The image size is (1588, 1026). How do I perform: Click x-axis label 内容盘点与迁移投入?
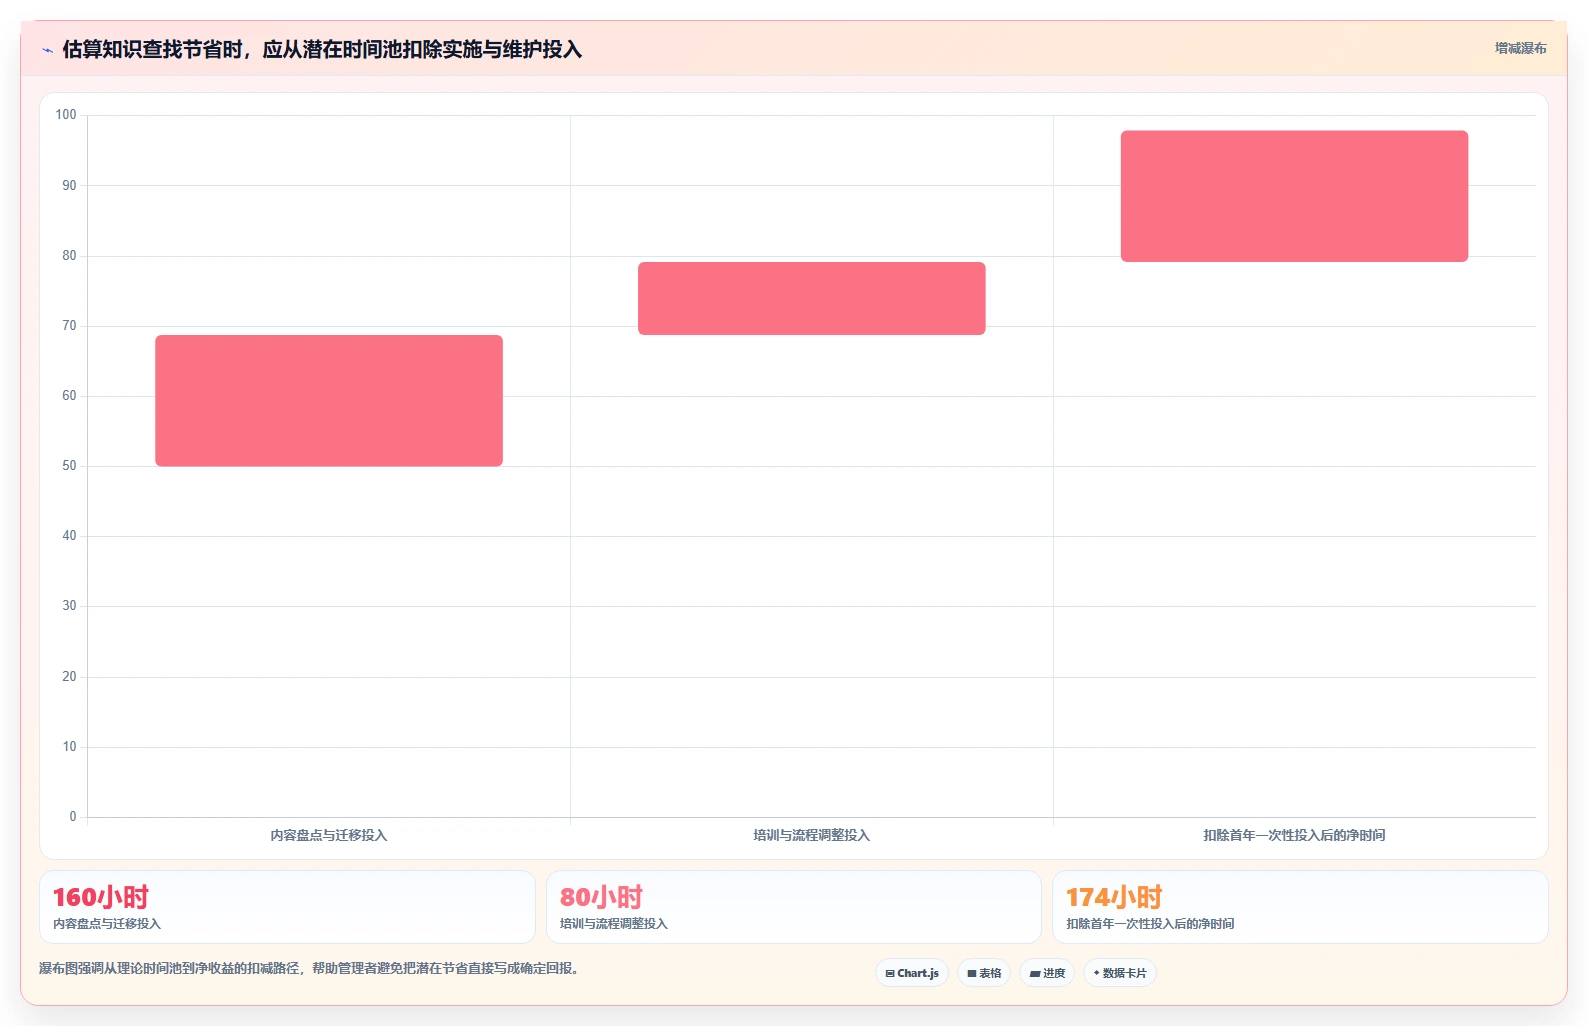tap(329, 835)
